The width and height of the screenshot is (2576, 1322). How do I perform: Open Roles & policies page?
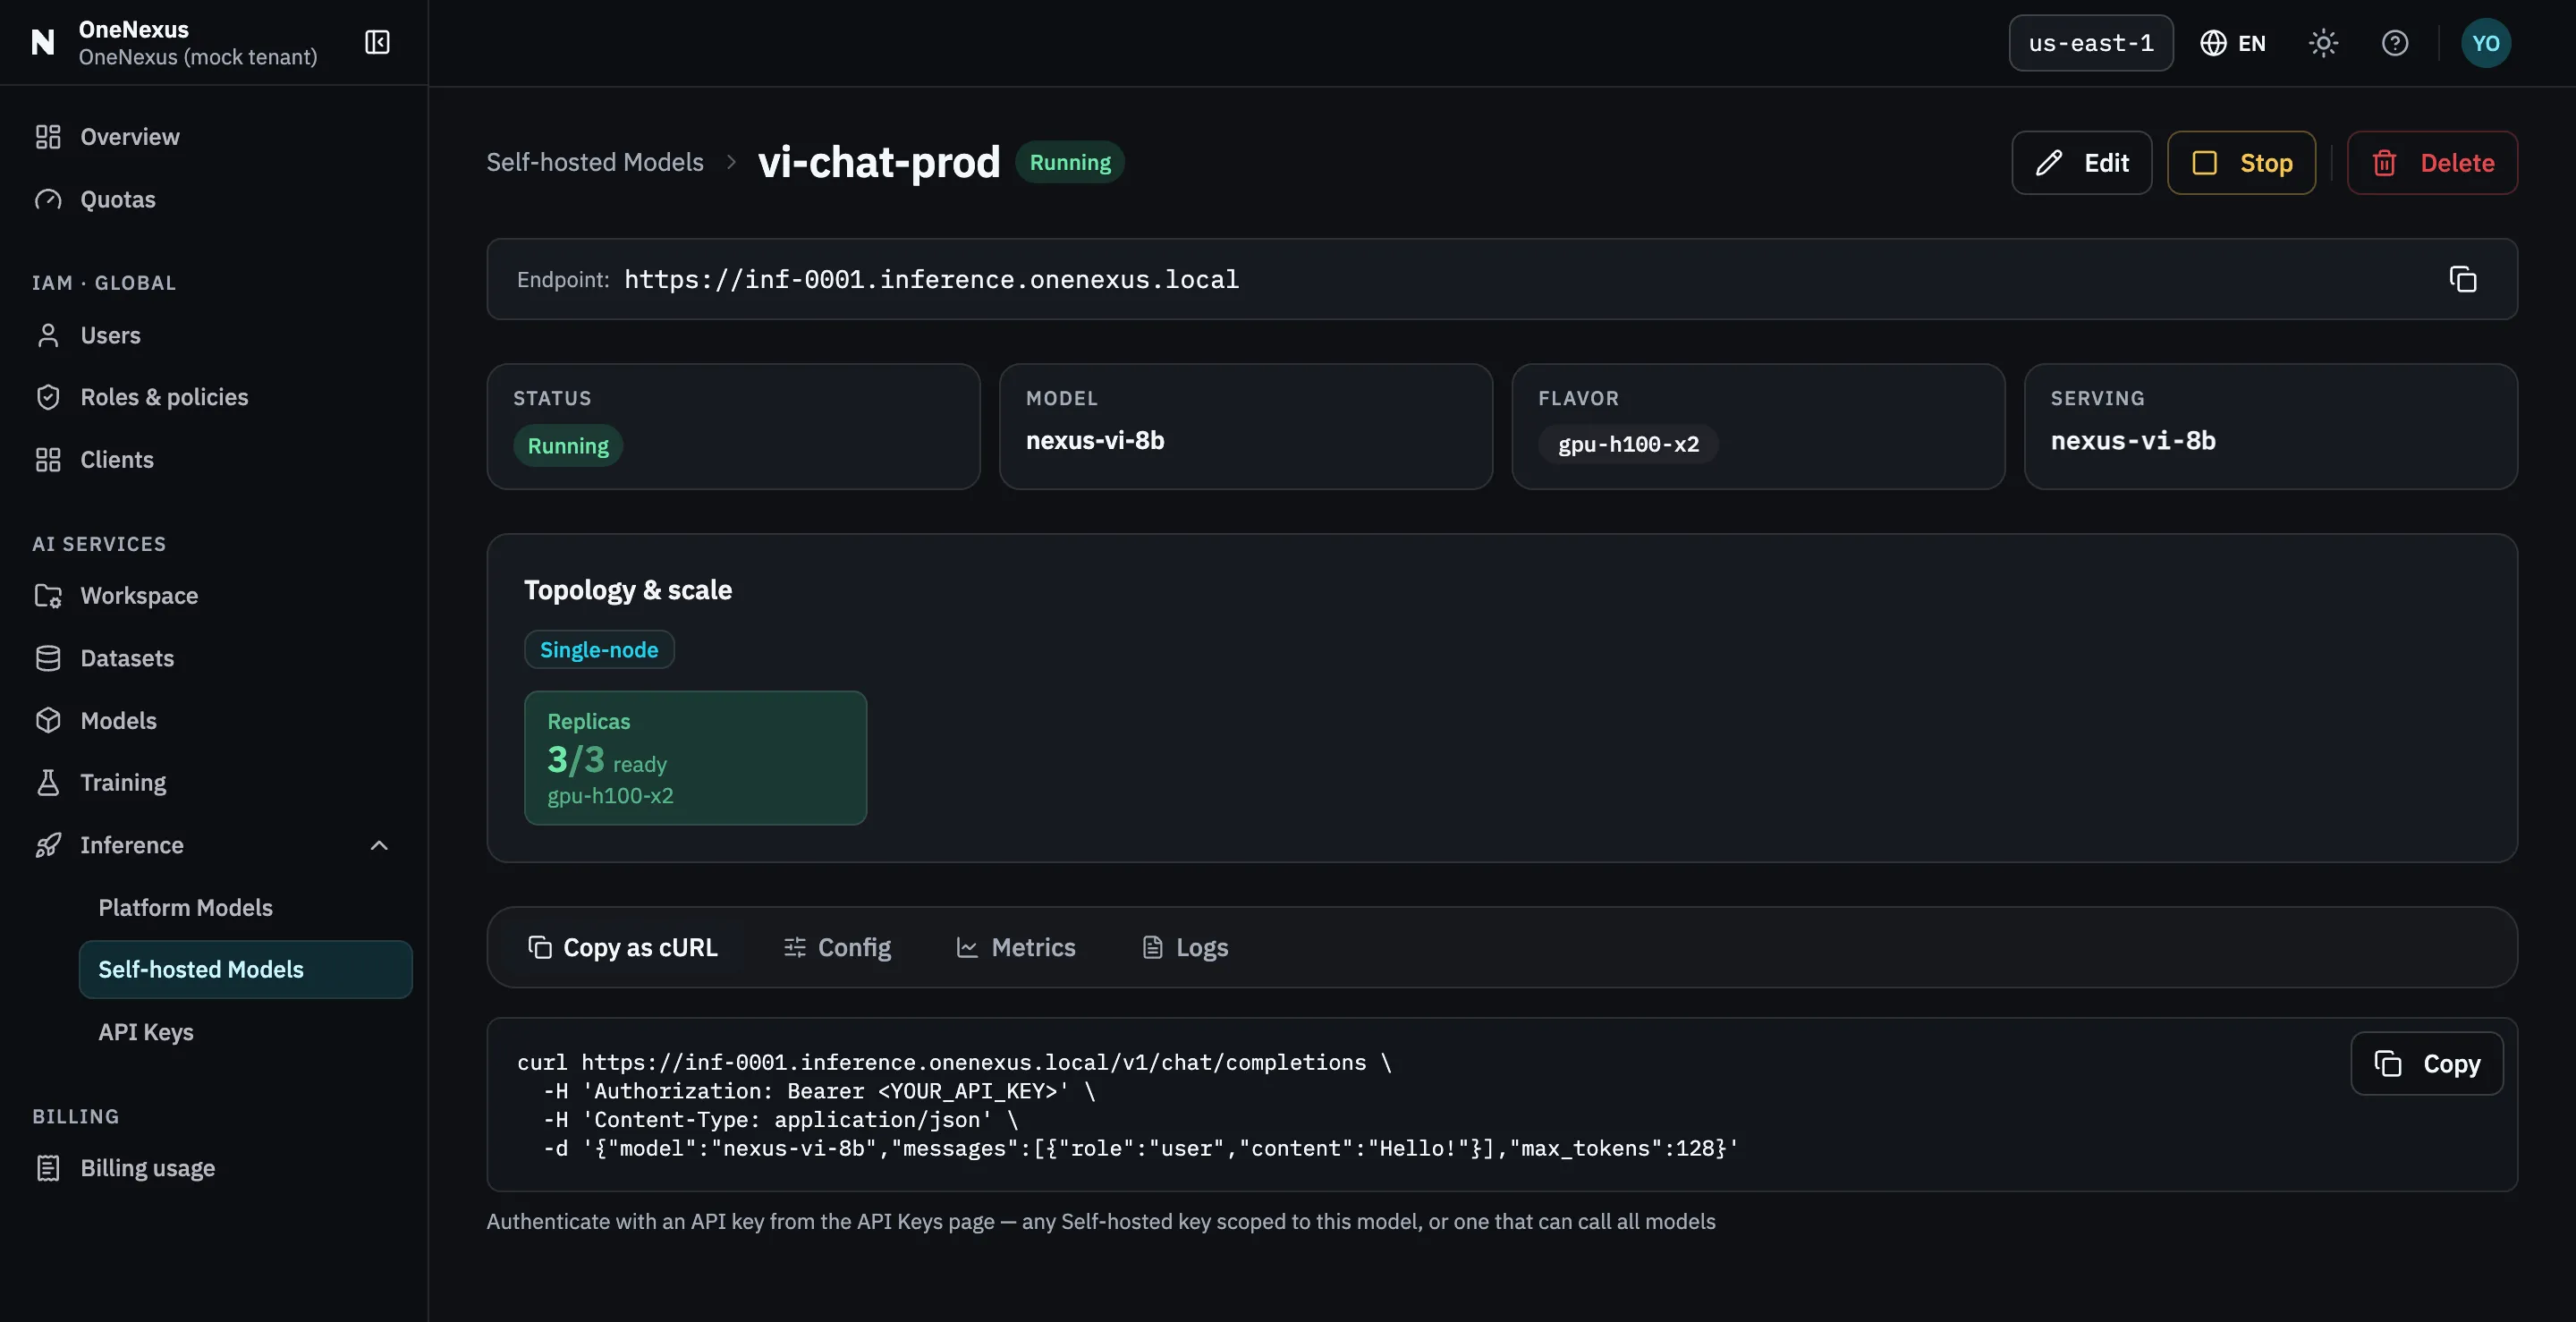214,397
